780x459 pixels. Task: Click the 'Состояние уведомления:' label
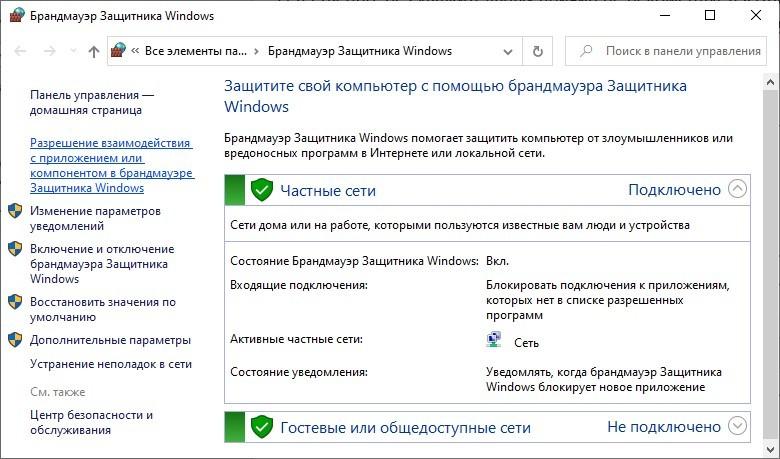pyautogui.click(x=298, y=372)
